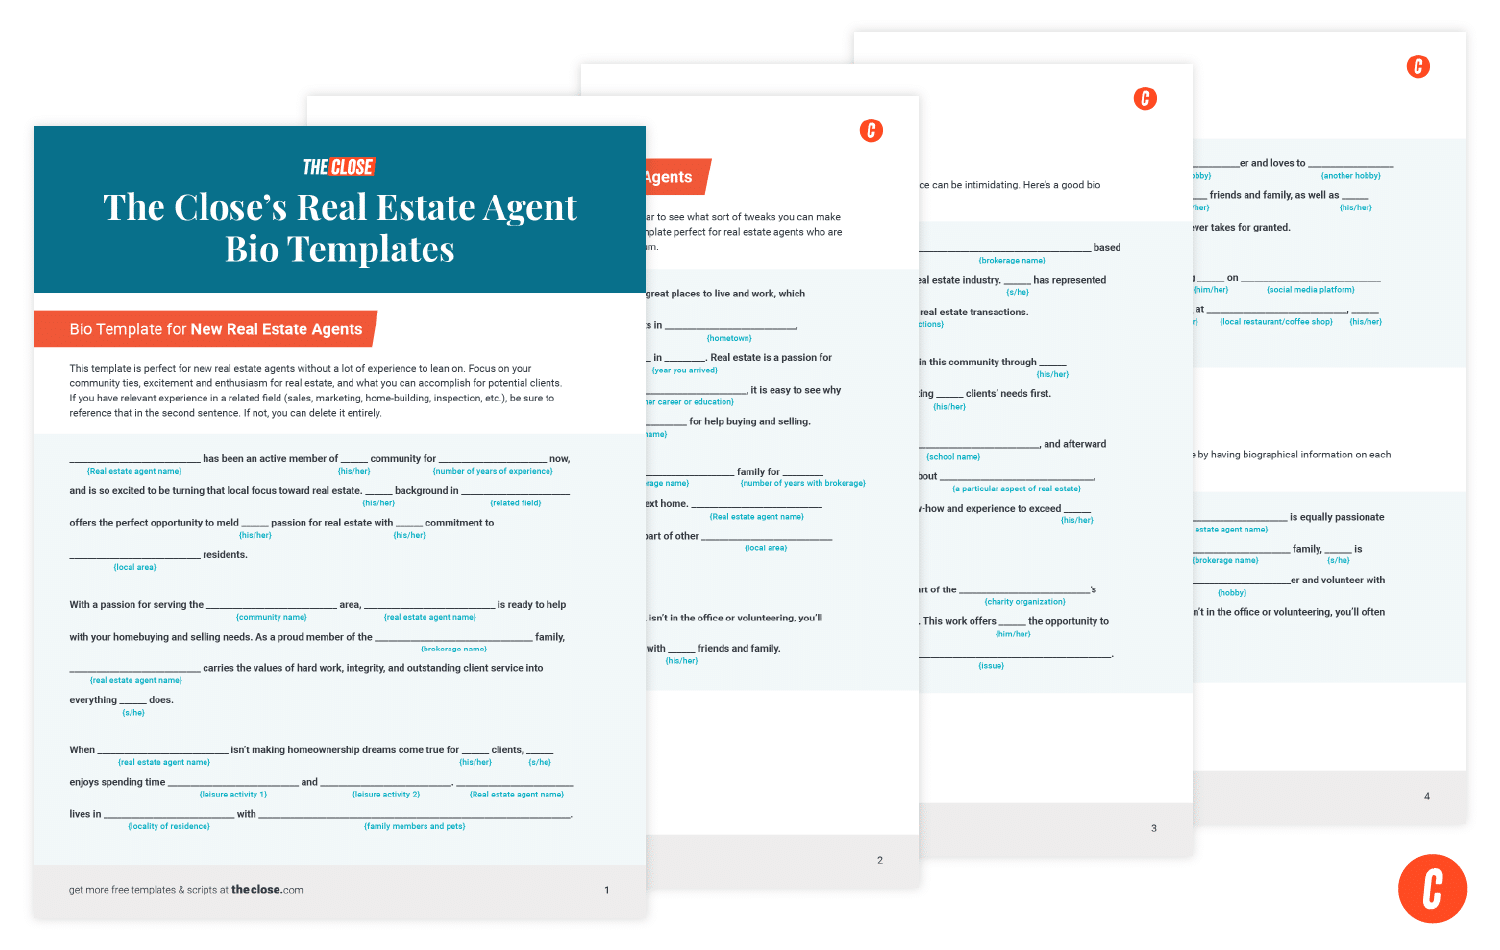Click the orange C badge on page 4
Viewport: 1500px width, 950px height.
(x=1417, y=68)
